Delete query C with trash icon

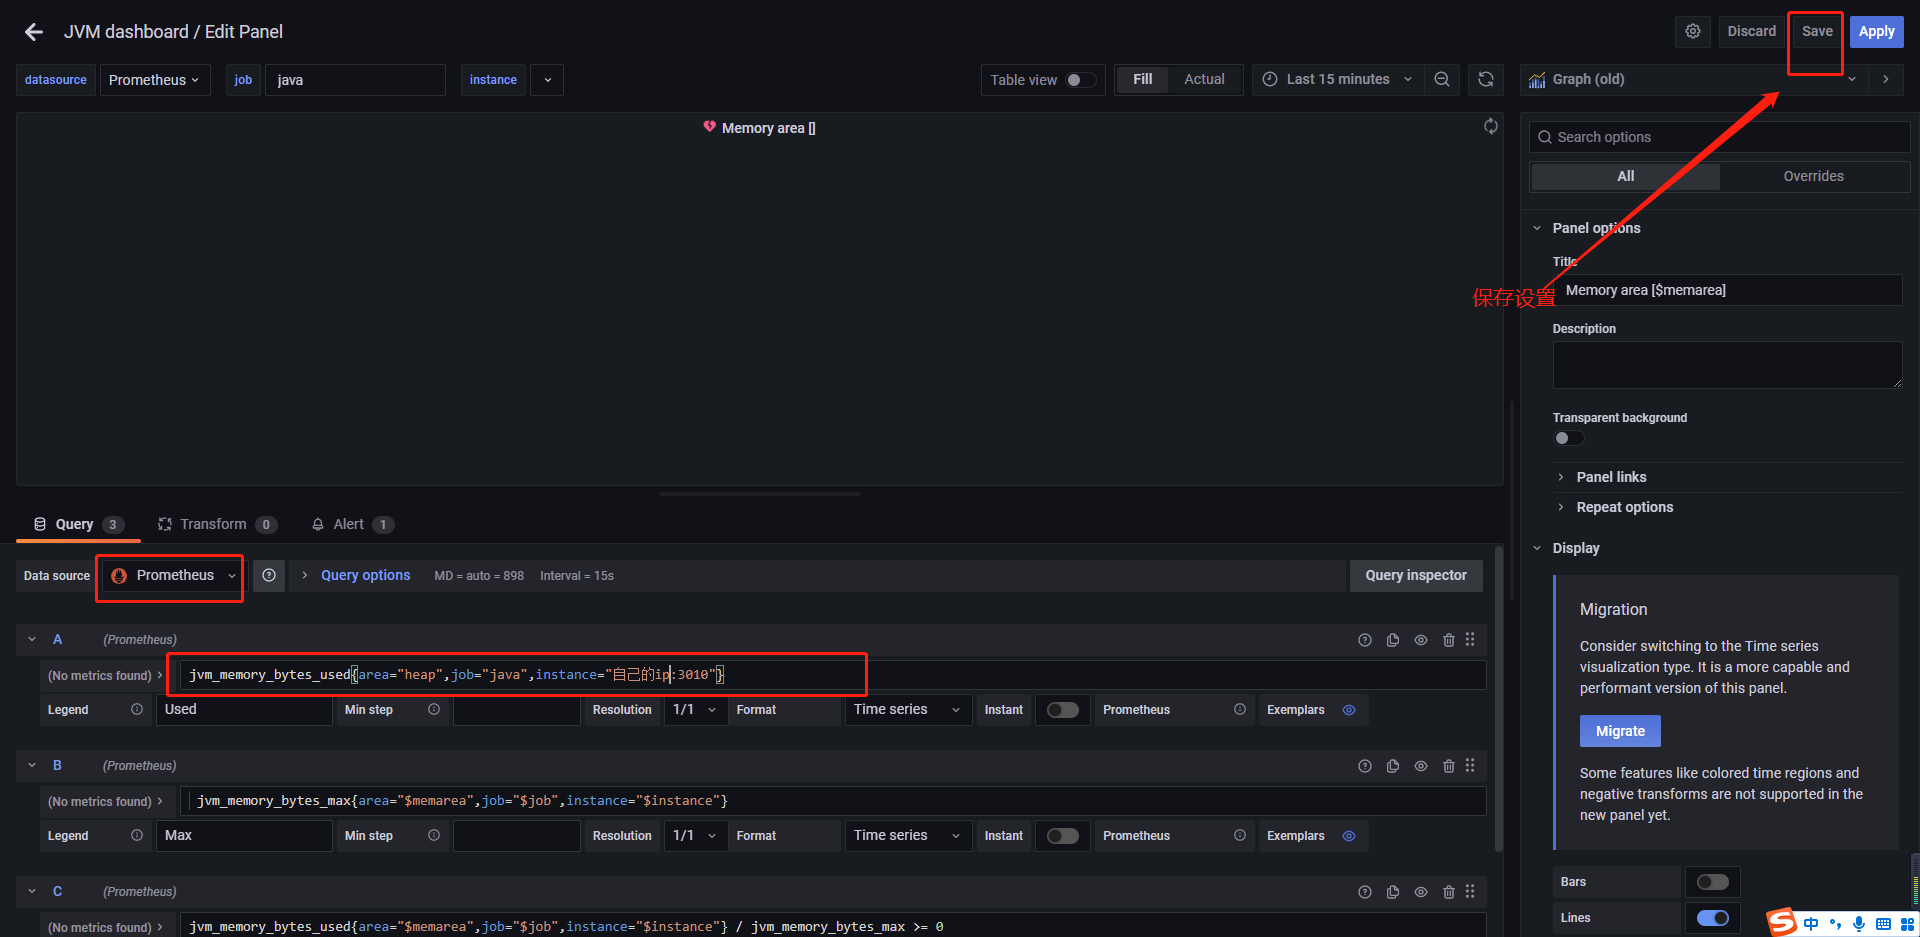coord(1449,892)
